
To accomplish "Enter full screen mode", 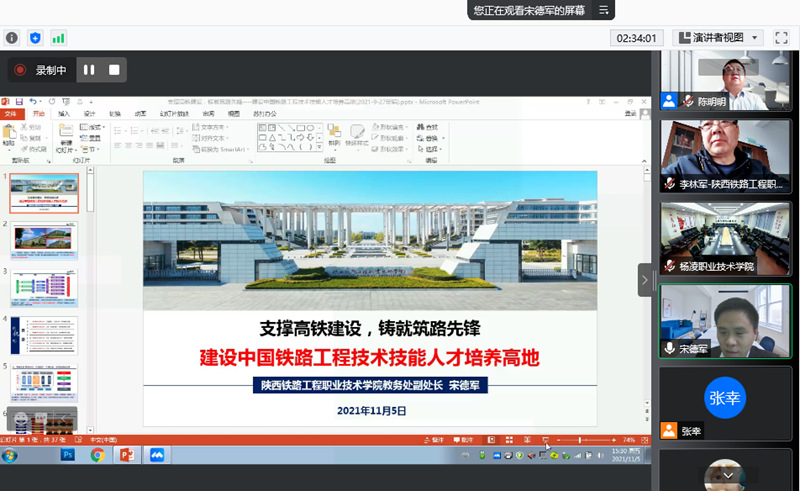I will 781,38.
